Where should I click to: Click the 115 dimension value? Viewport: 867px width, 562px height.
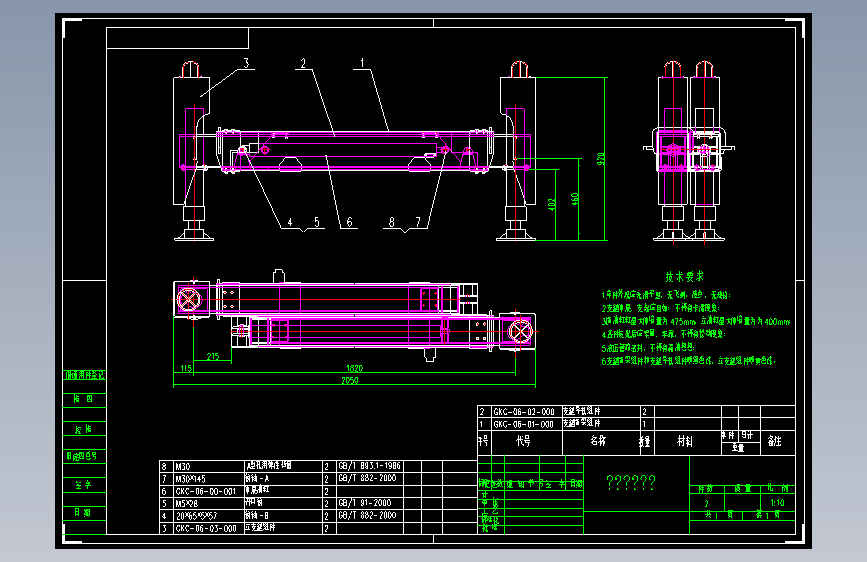point(186,368)
